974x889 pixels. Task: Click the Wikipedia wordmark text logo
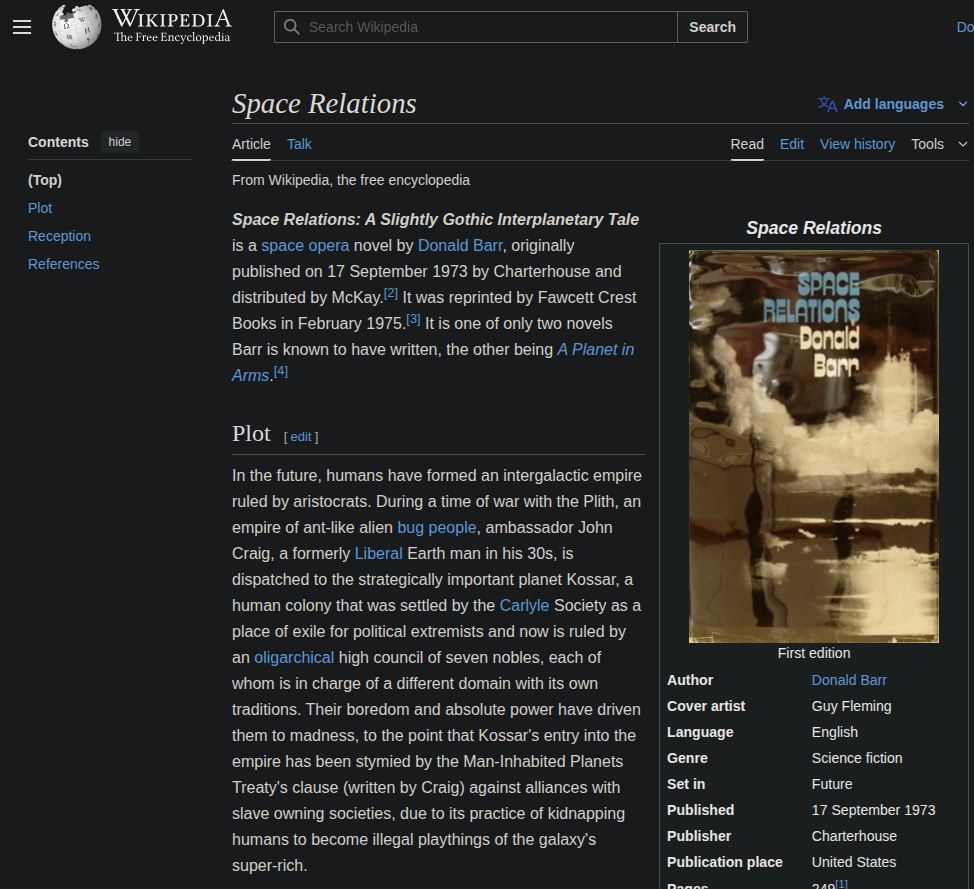(x=172, y=26)
